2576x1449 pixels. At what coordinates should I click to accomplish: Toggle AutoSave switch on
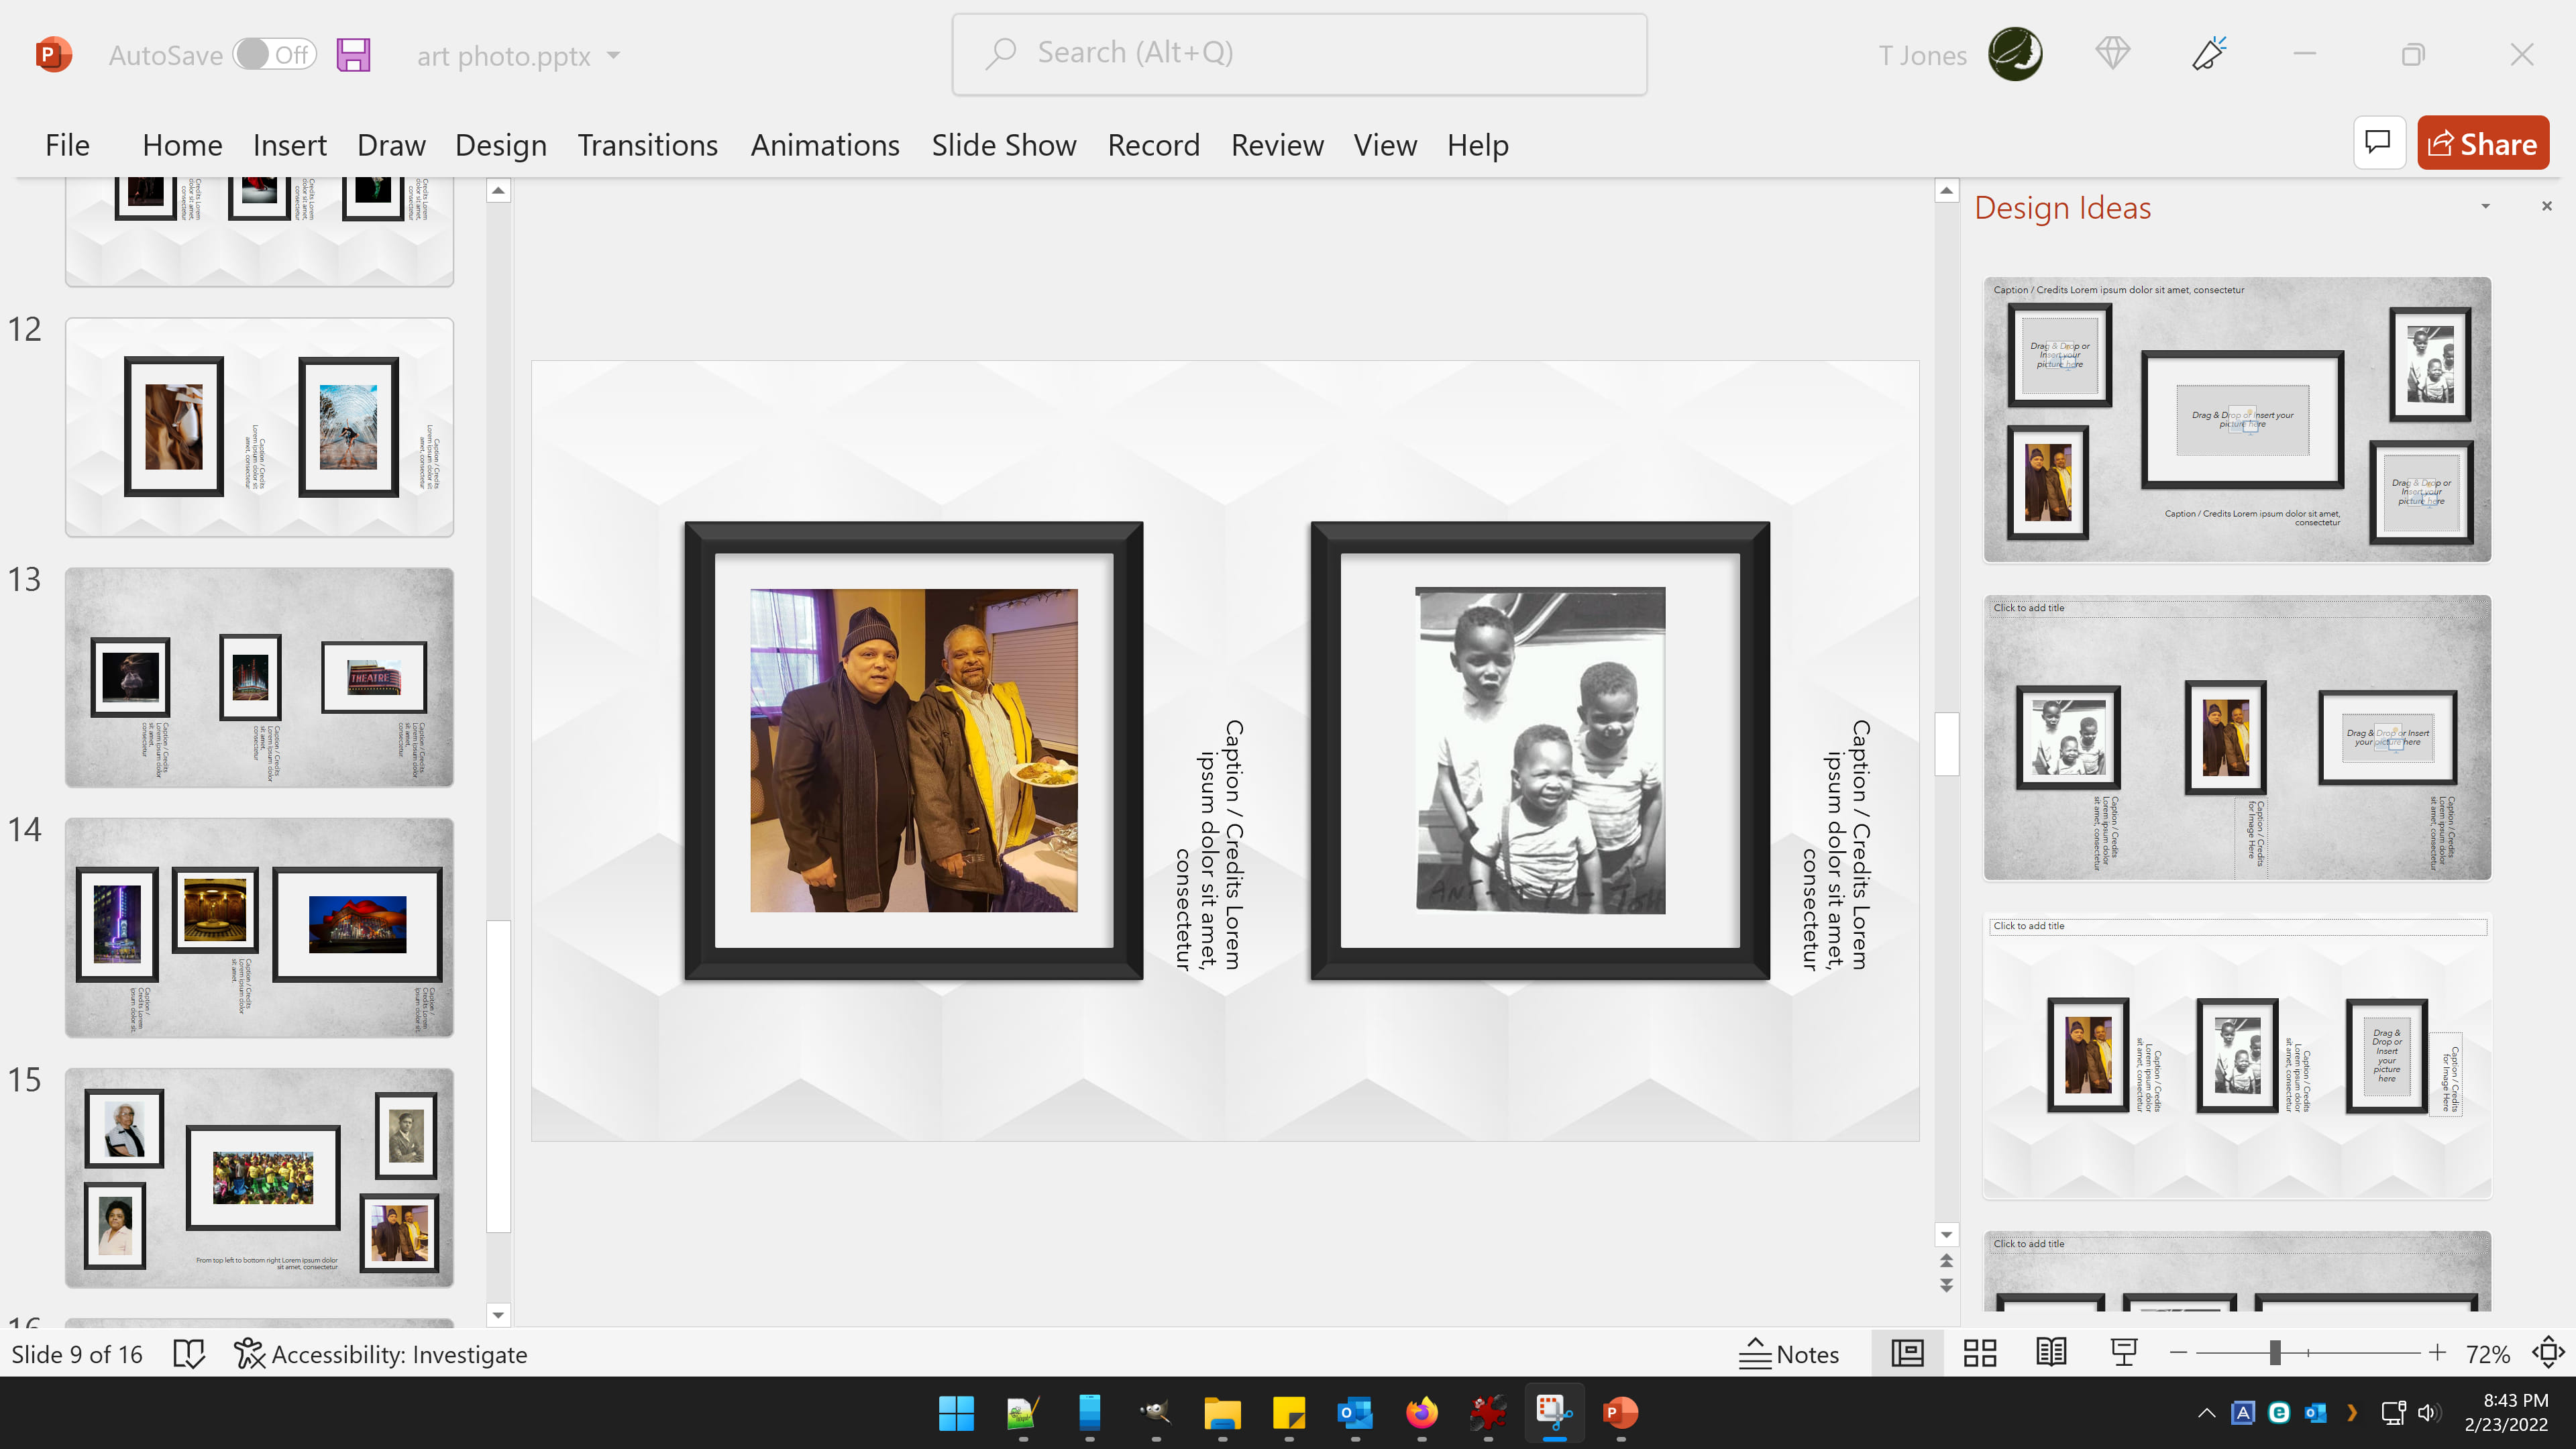click(x=274, y=55)
